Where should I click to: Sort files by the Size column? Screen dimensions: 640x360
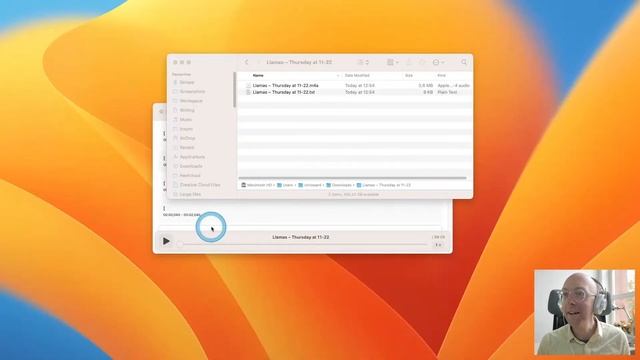coord(409,76)
